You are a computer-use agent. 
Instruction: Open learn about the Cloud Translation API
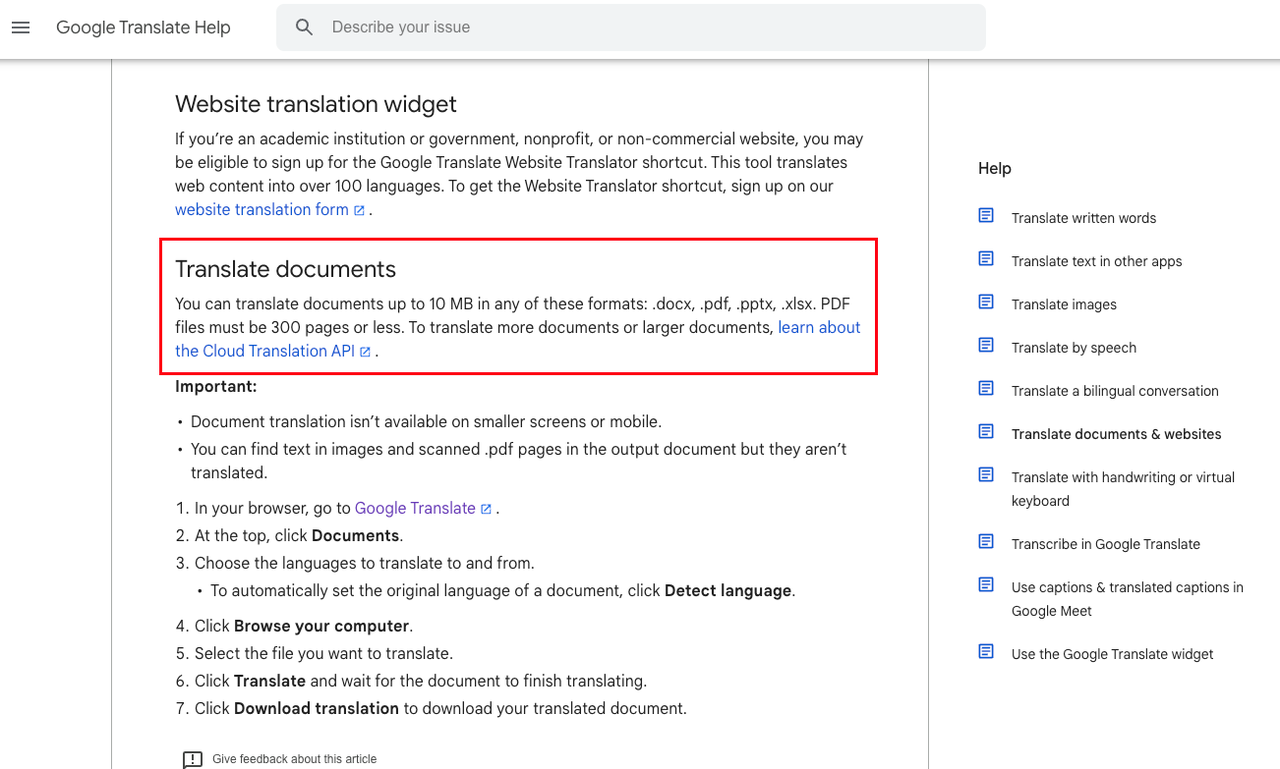[x=818, y=327]
